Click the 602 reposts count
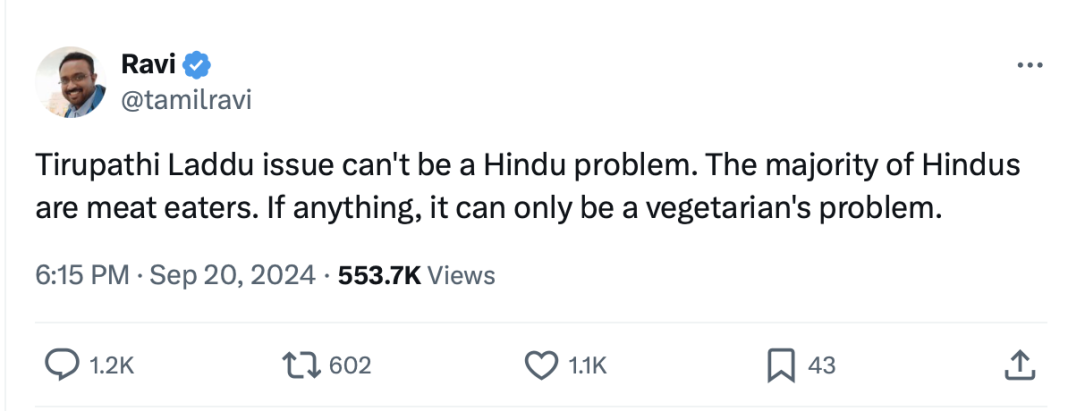This screenshot has height=411, width=1068. (x=350, y=366)
